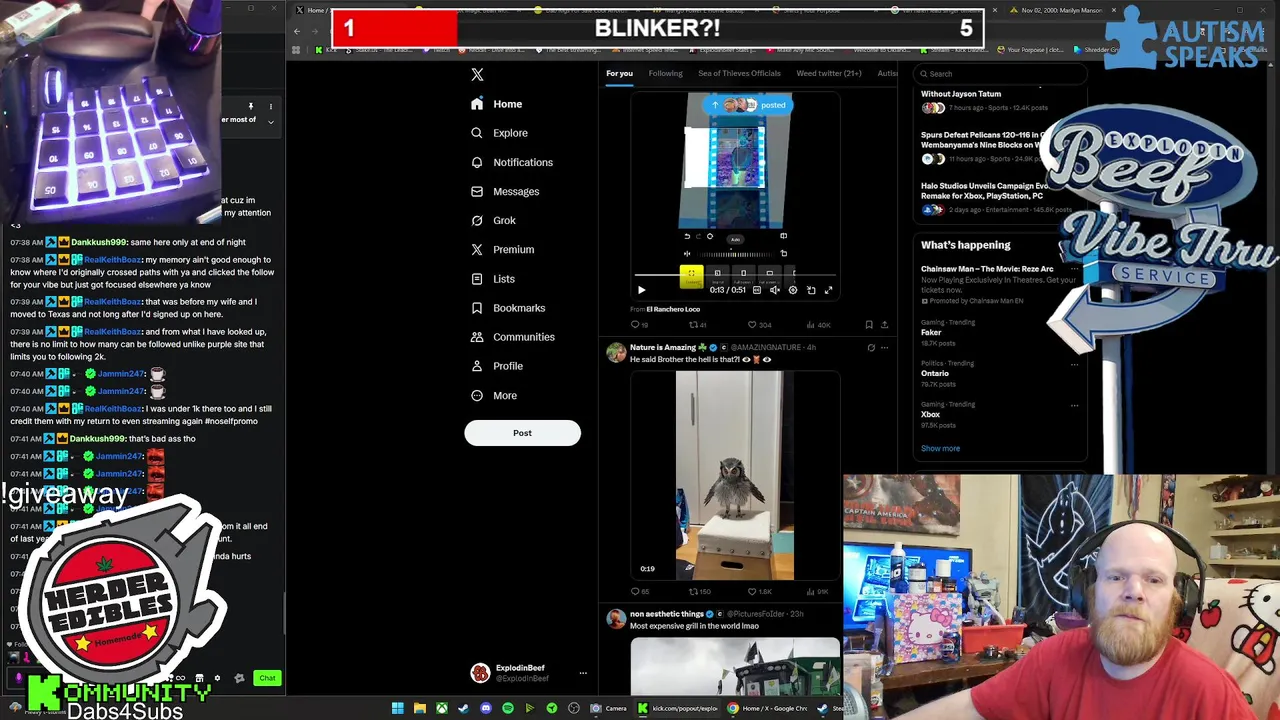Switch to the Weed twitter tab
The height and width of the screenshot is (720, 1280).
(828, 73)
